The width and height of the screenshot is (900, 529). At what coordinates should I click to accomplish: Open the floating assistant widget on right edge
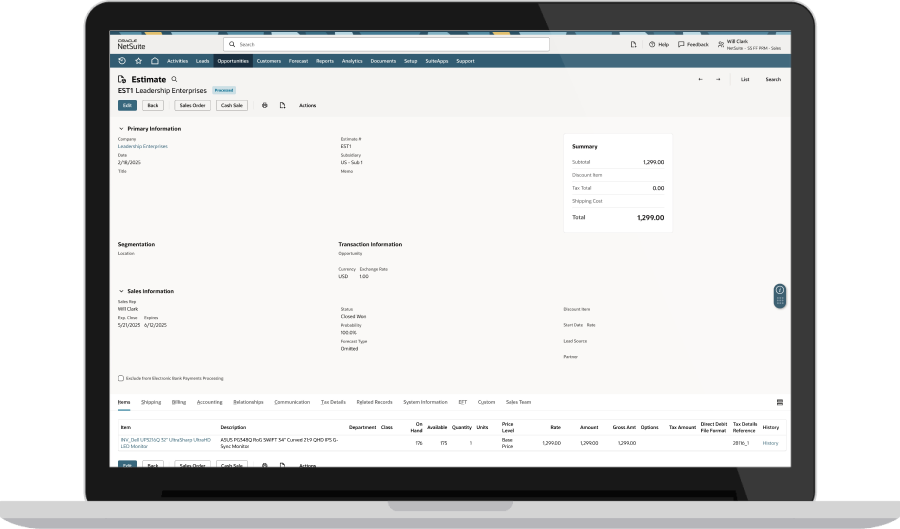(779, 296)
